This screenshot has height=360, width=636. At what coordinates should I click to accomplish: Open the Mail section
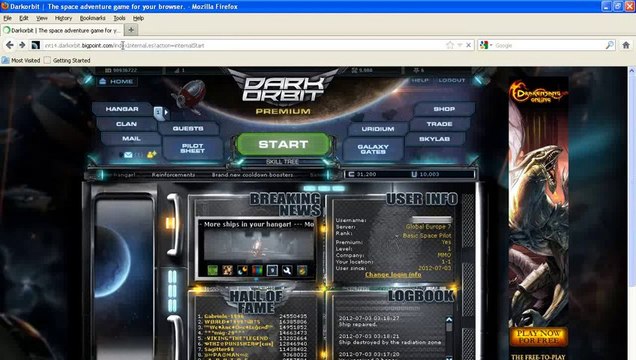click(131, 138)
